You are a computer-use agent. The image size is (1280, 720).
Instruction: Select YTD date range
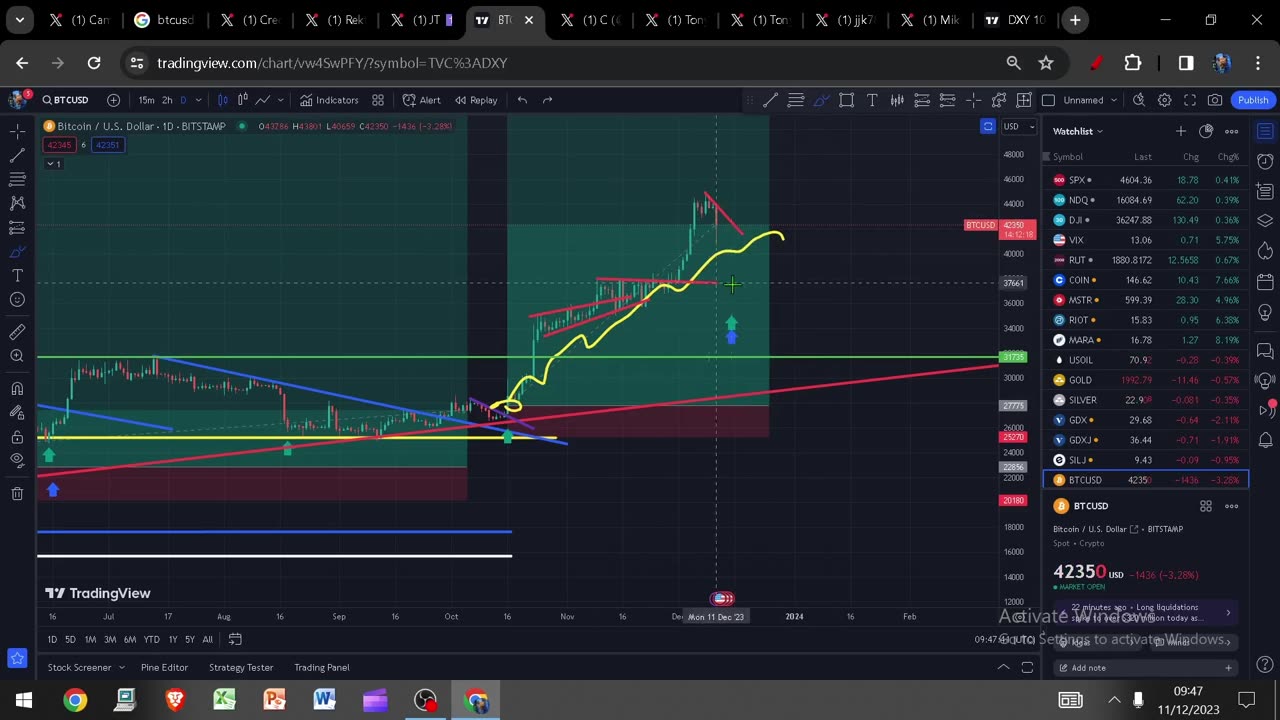tap(151, 640)
